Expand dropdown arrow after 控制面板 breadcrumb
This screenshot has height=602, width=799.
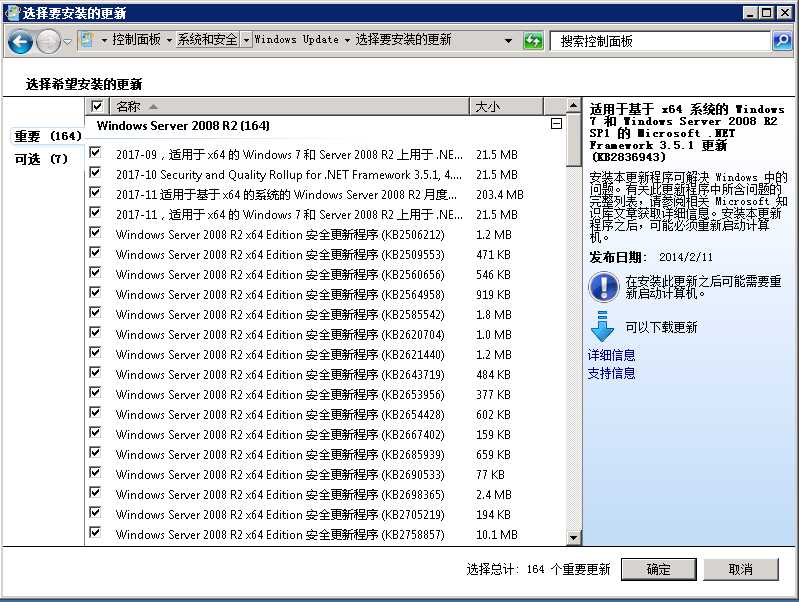[169, 40]
